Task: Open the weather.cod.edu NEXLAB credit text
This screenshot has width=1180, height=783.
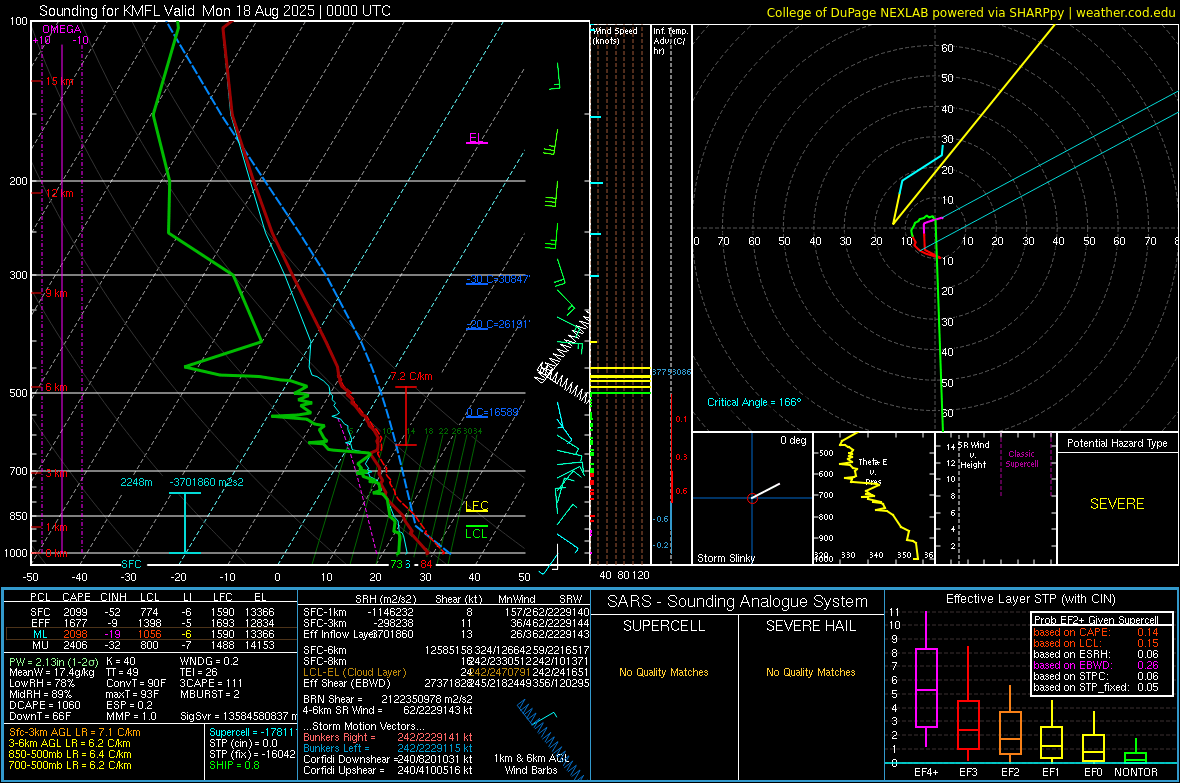Action: [x=970, y=12]
